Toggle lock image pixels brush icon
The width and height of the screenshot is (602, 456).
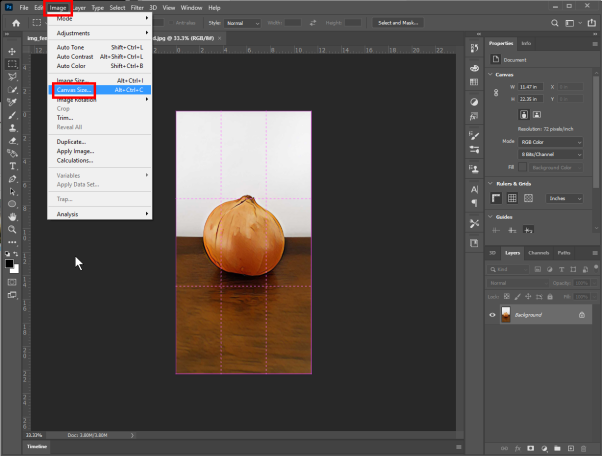click(518, 296)
